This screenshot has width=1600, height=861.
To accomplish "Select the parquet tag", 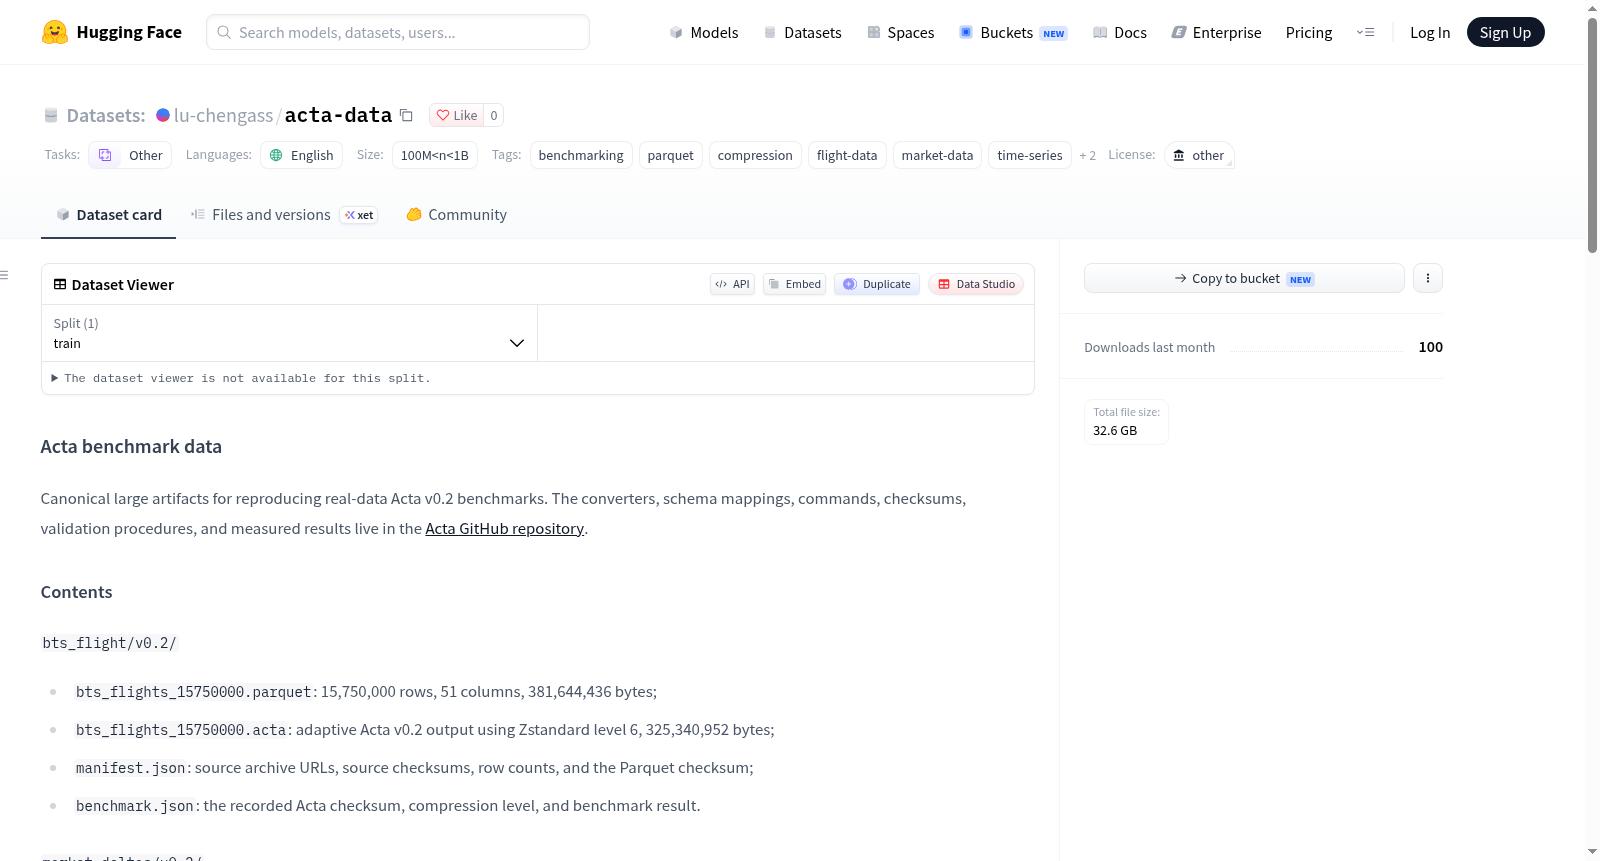I will (x=670, y=155).
